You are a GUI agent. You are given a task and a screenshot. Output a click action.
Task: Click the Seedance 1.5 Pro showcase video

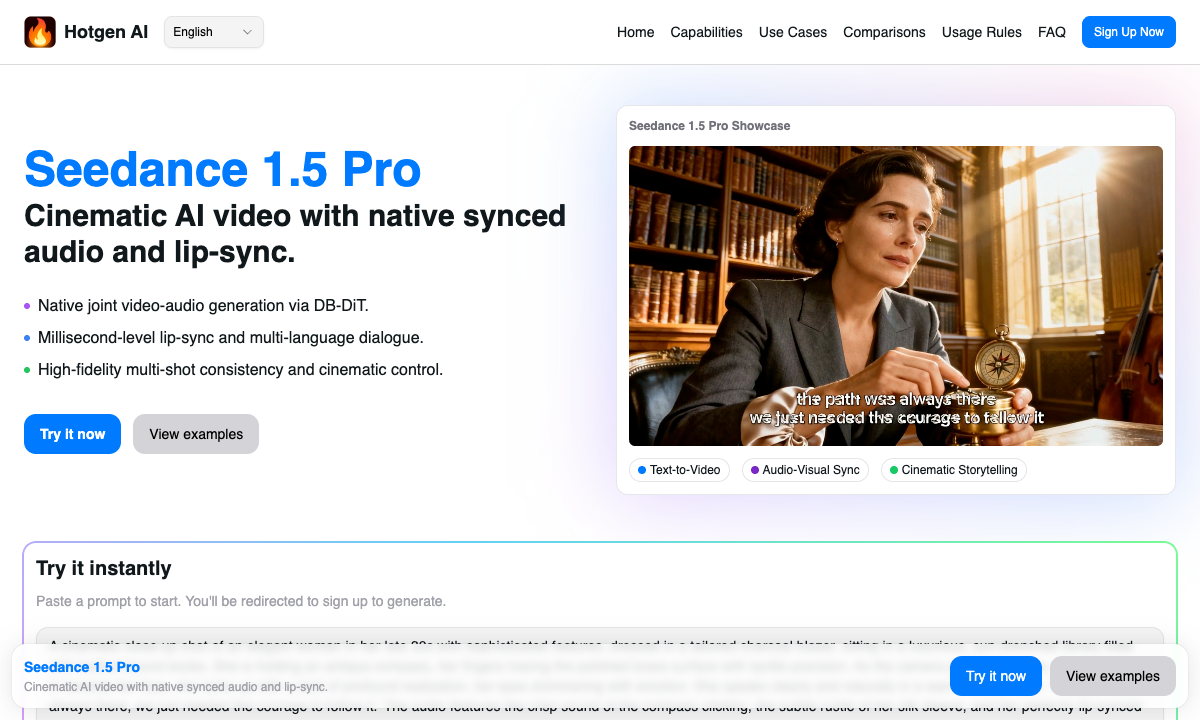[x=895, y=294]
